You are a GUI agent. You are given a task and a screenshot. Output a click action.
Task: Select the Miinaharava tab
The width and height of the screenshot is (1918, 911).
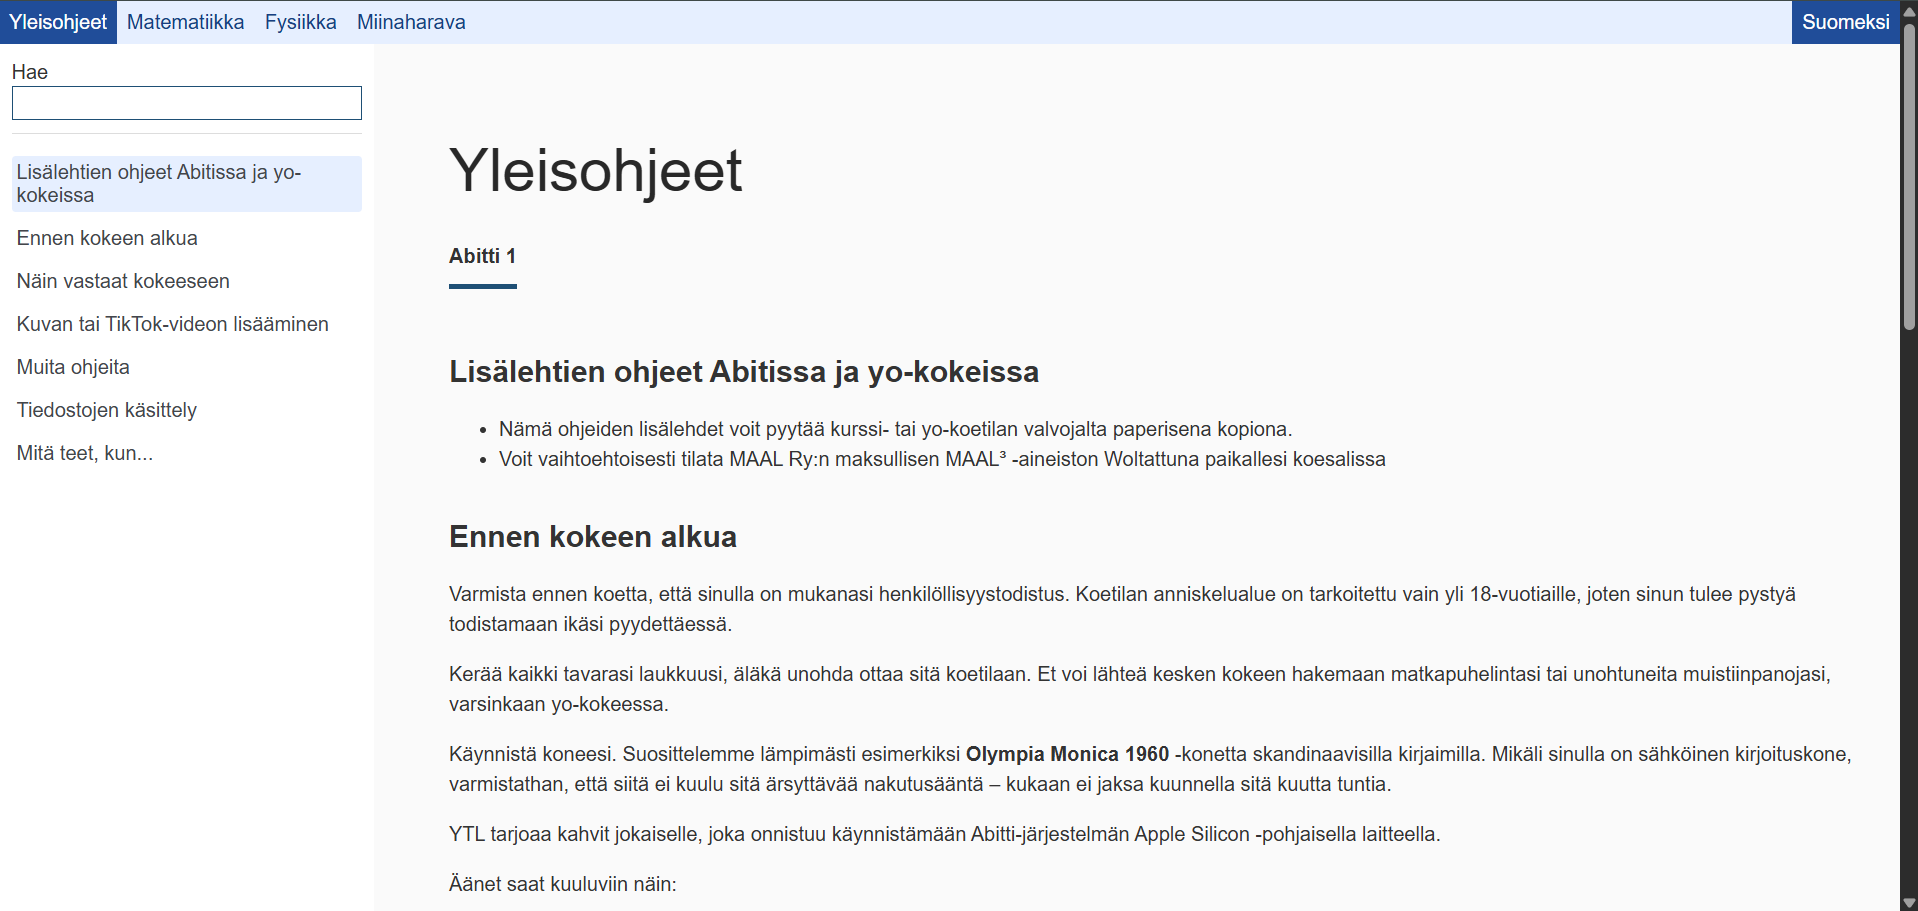pyautogui.click(x=411, y=22)
